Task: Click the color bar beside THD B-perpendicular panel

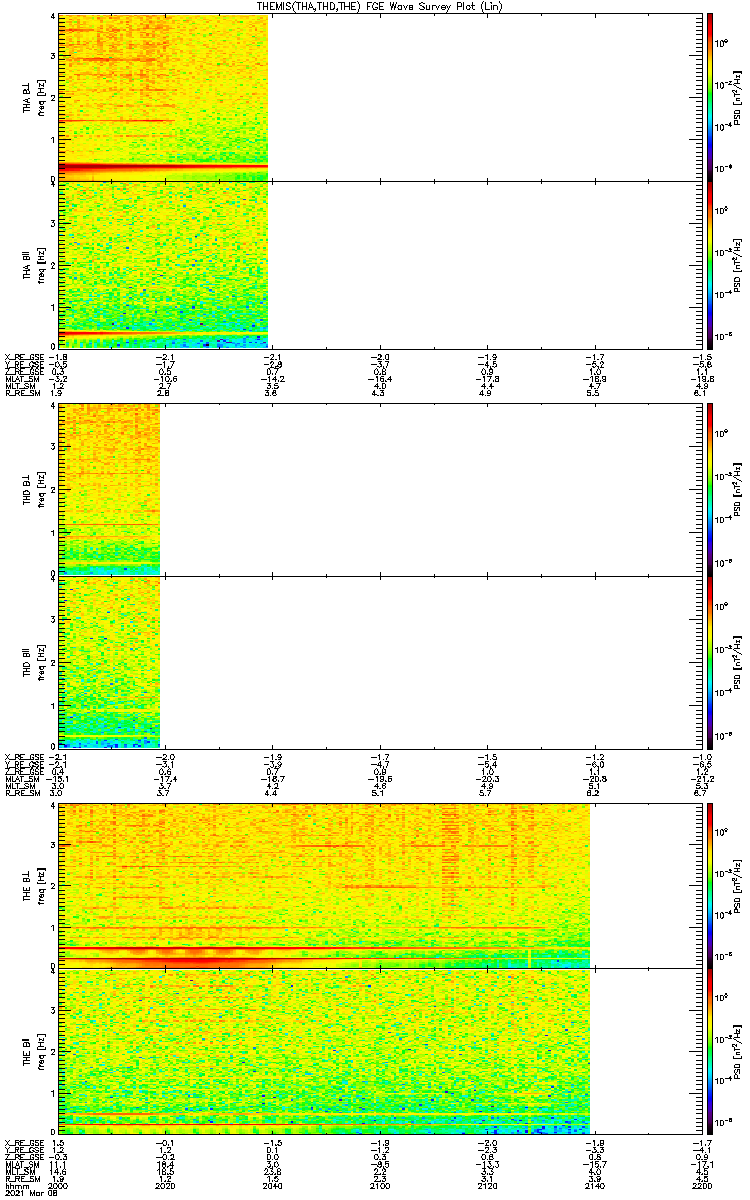Action: [709, 490]
